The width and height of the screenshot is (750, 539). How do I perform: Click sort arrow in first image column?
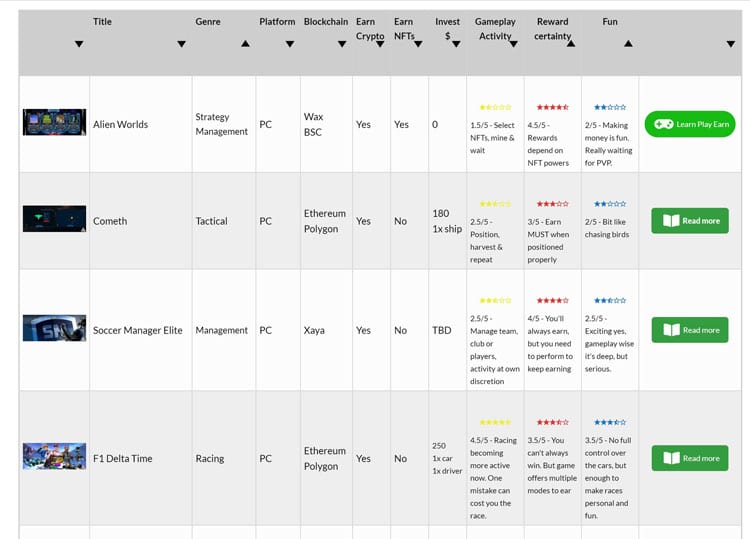(x=79, y=44)
